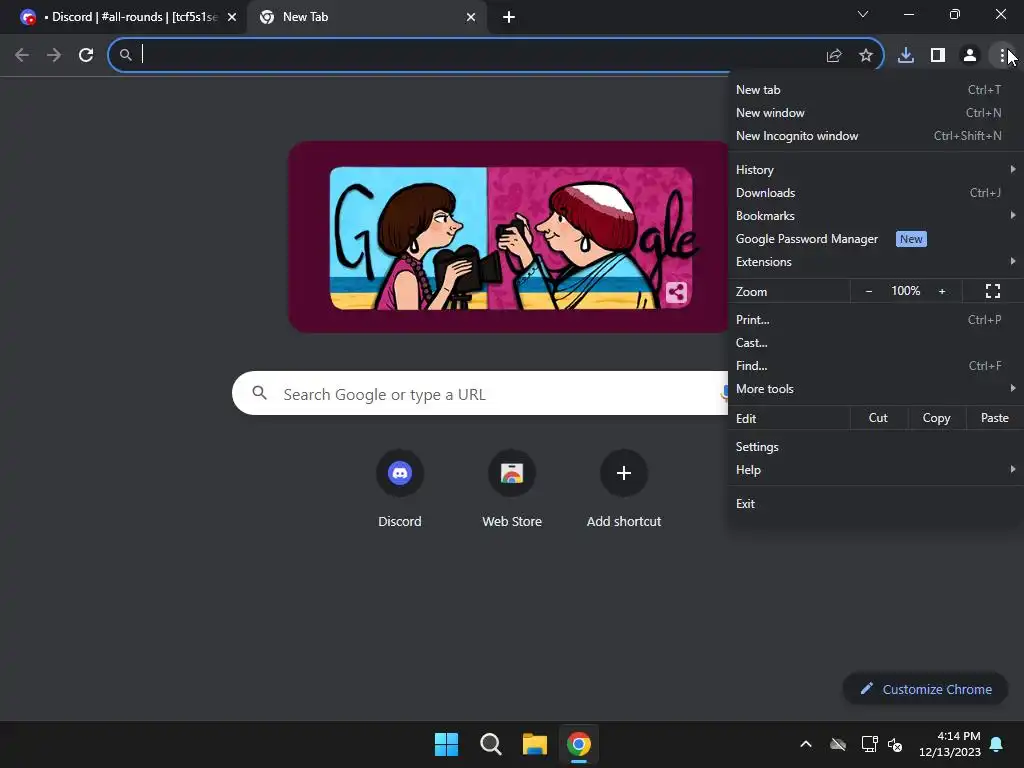
Task: Click the browser forward arrow
Action: click(54, 55)
